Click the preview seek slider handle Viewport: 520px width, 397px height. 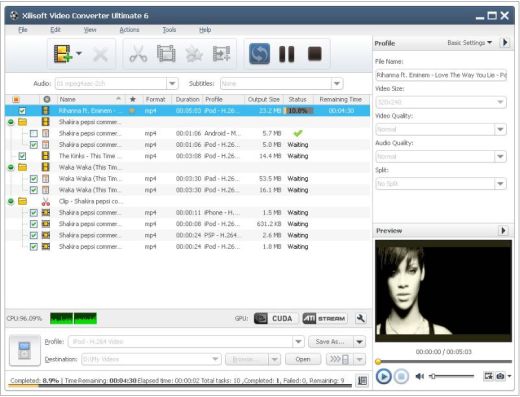click(x=378, y=361)
